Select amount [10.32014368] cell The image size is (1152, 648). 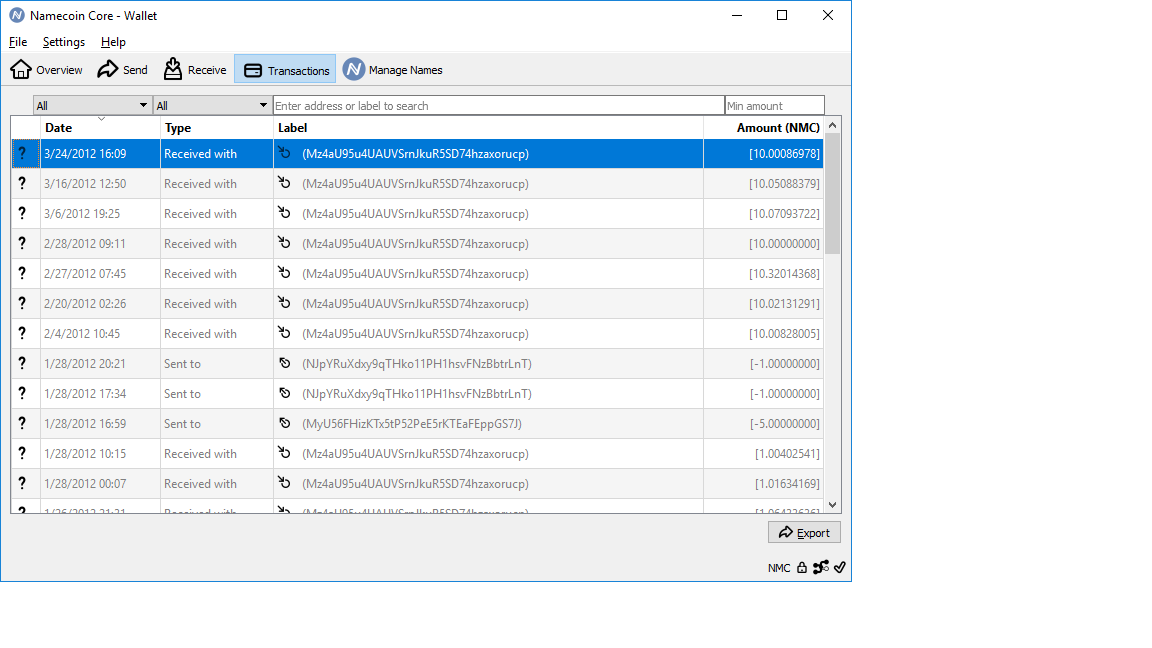(x=763, y=273)
